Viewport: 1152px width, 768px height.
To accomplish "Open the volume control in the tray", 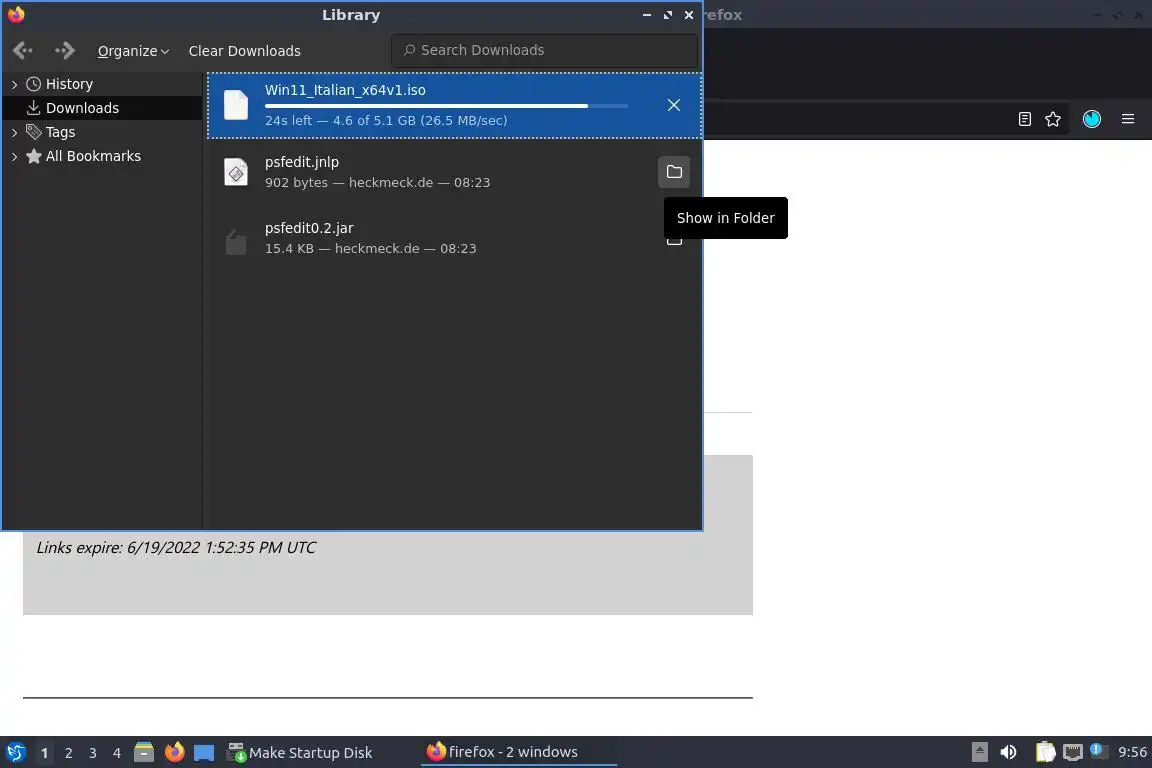I will (1008, 753).
